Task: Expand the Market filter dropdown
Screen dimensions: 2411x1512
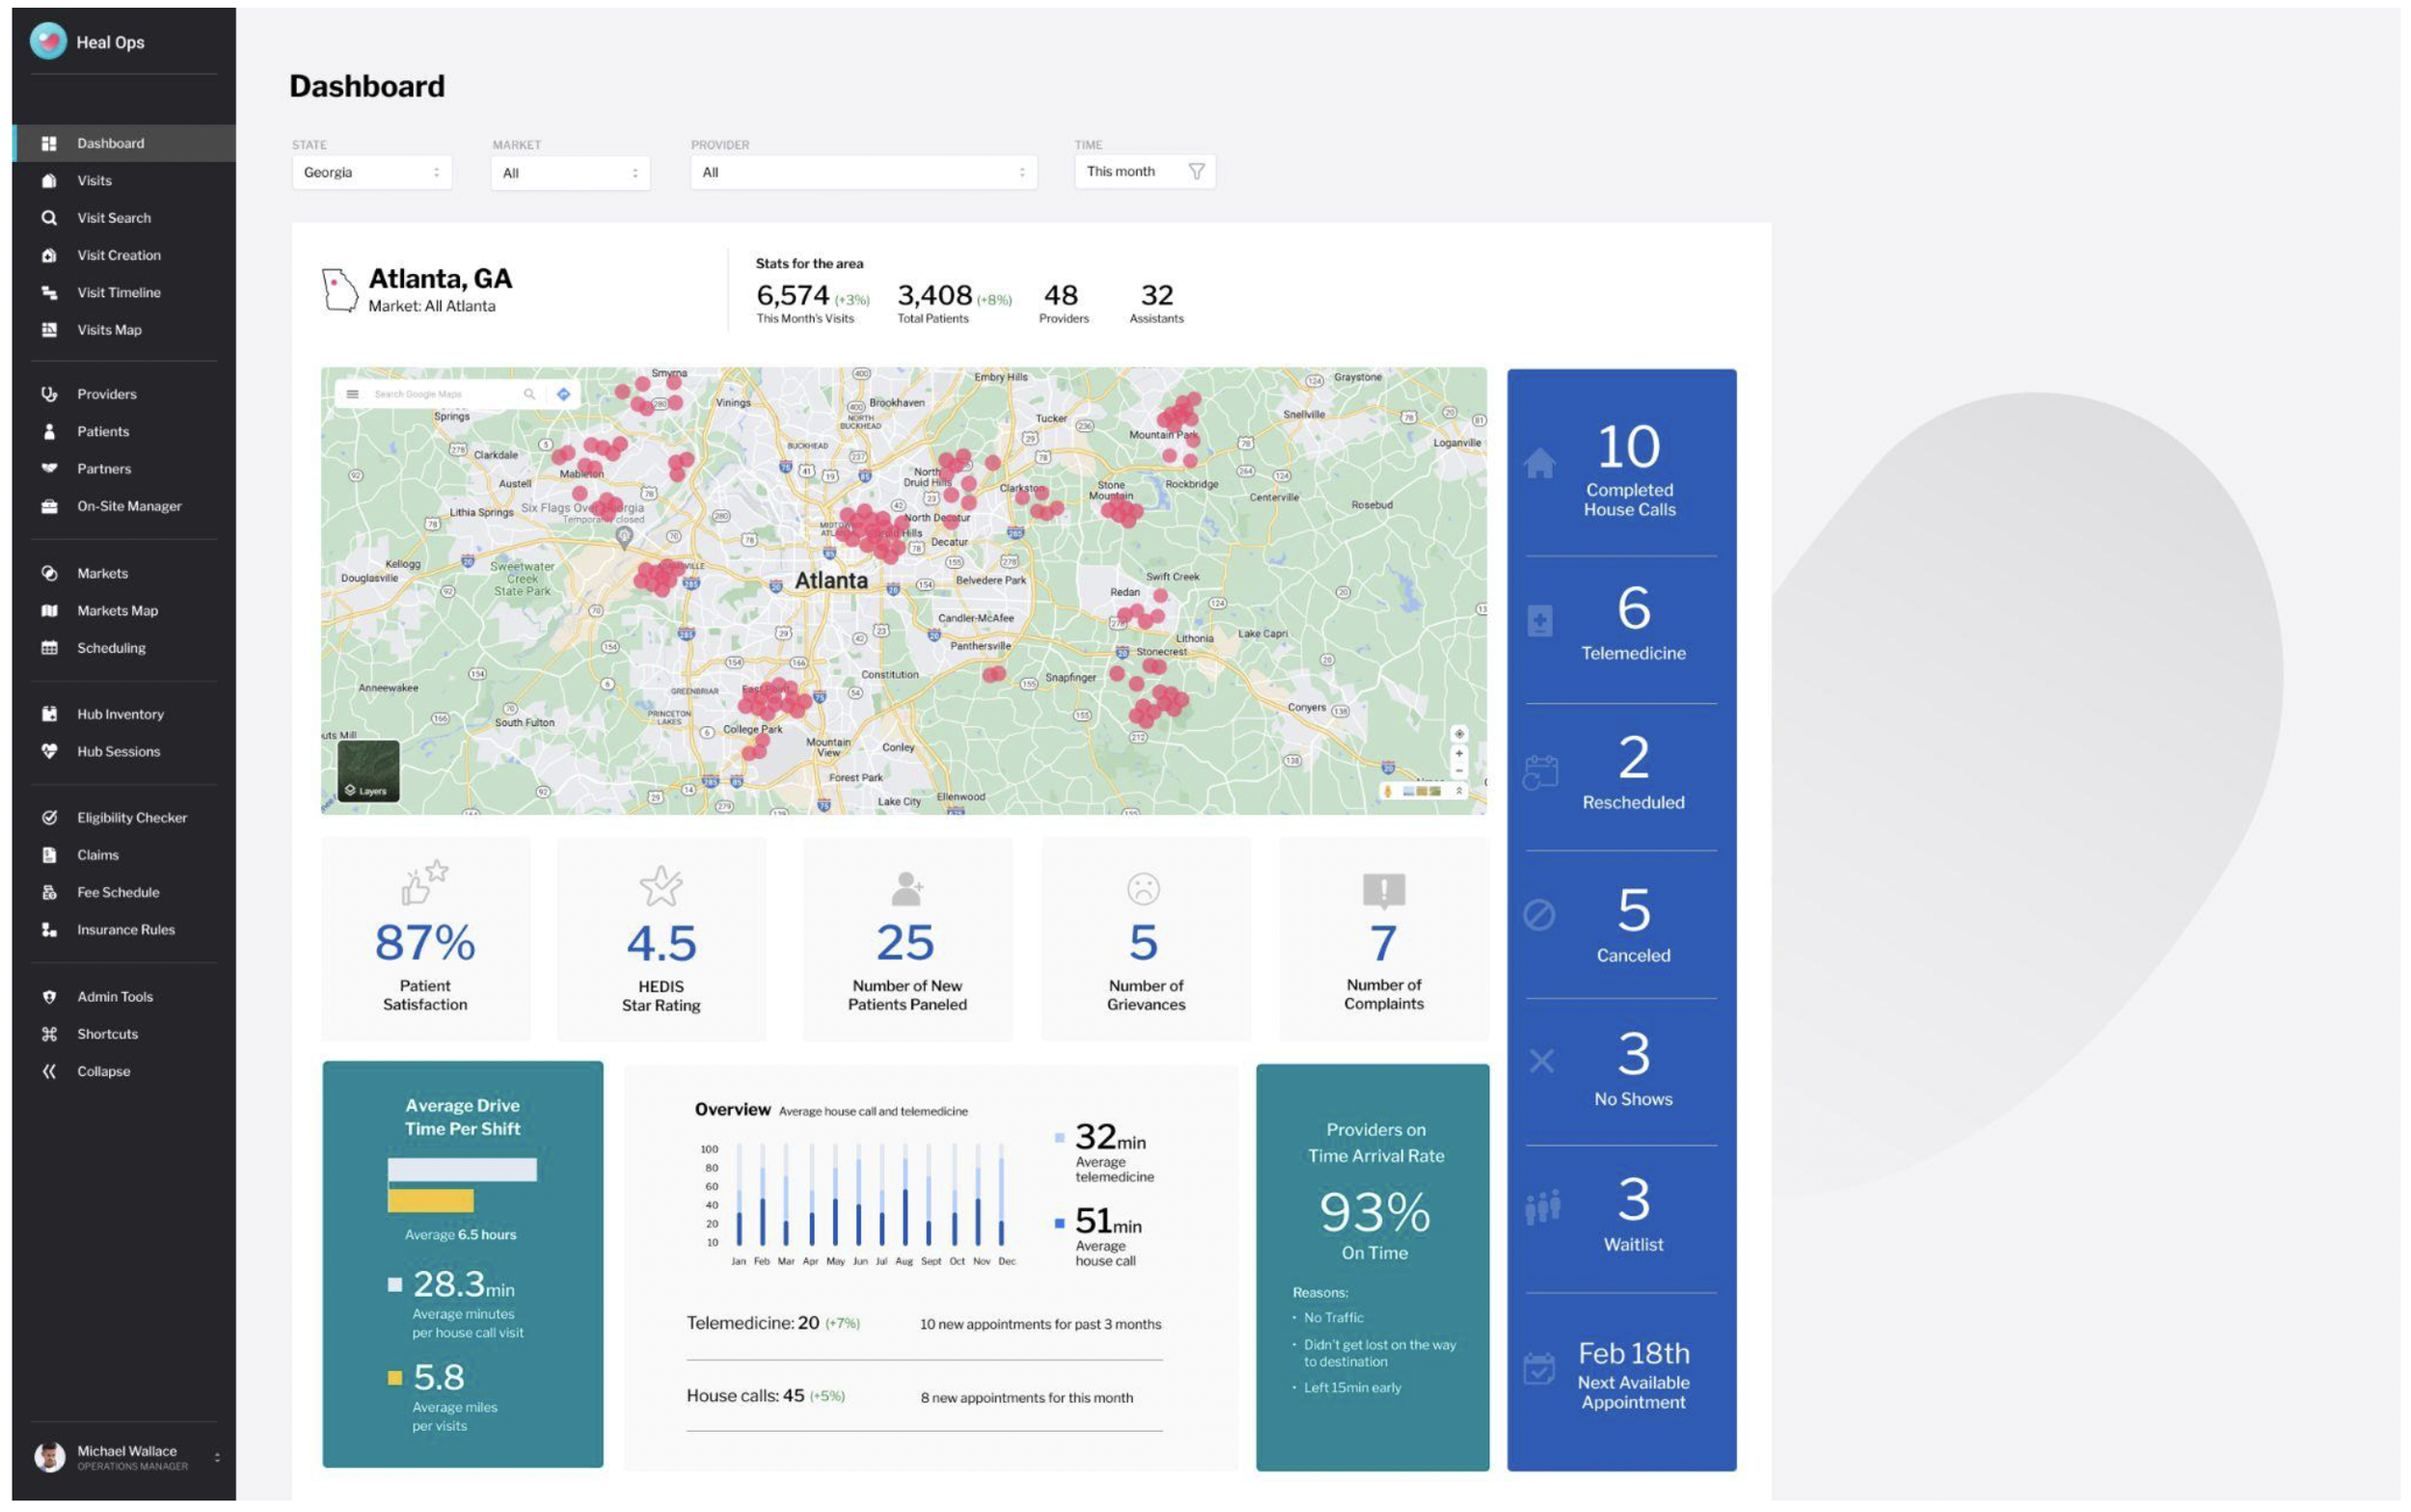Action: (x=570, y=173)
